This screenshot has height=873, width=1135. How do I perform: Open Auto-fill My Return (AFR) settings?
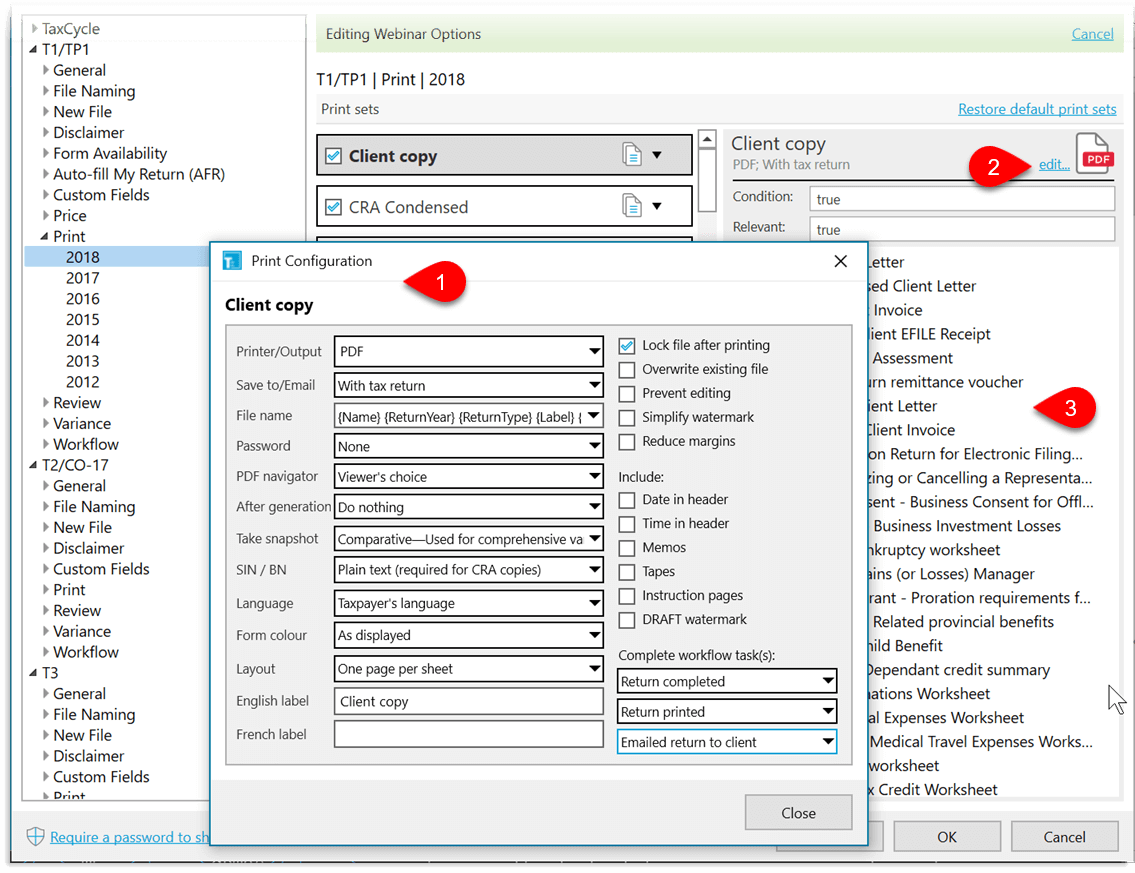coord(139,174)
